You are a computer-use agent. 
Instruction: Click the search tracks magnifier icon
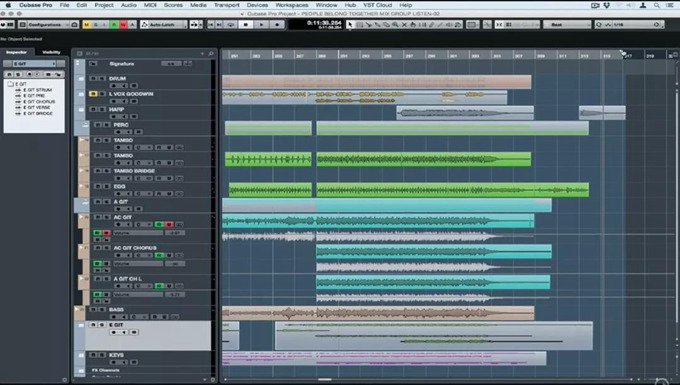coord(211,53)
